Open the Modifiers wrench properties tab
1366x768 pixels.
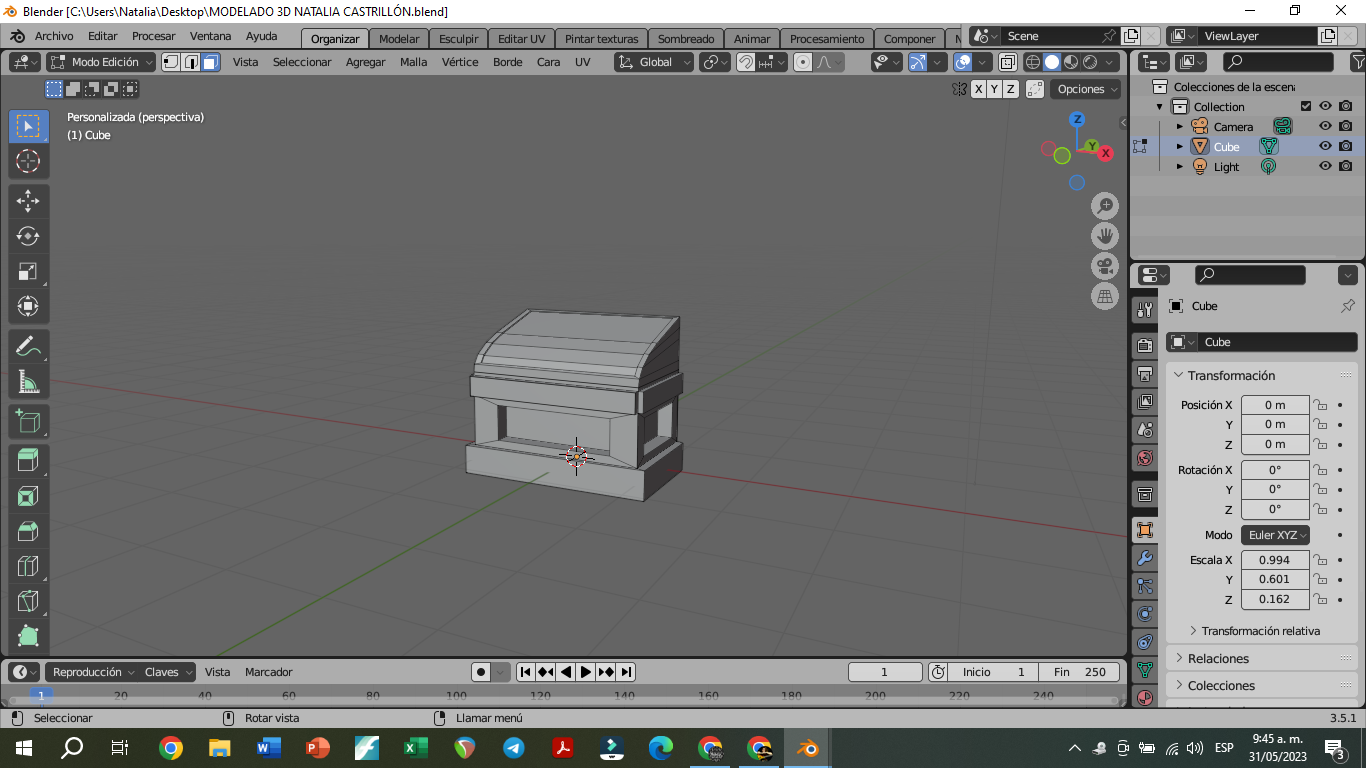(x=1145, y=558)
